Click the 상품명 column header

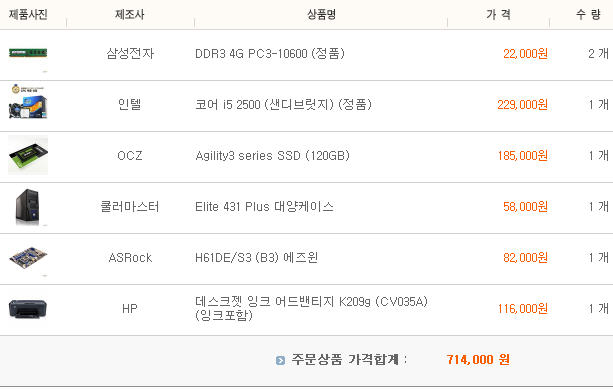[321, 14]
